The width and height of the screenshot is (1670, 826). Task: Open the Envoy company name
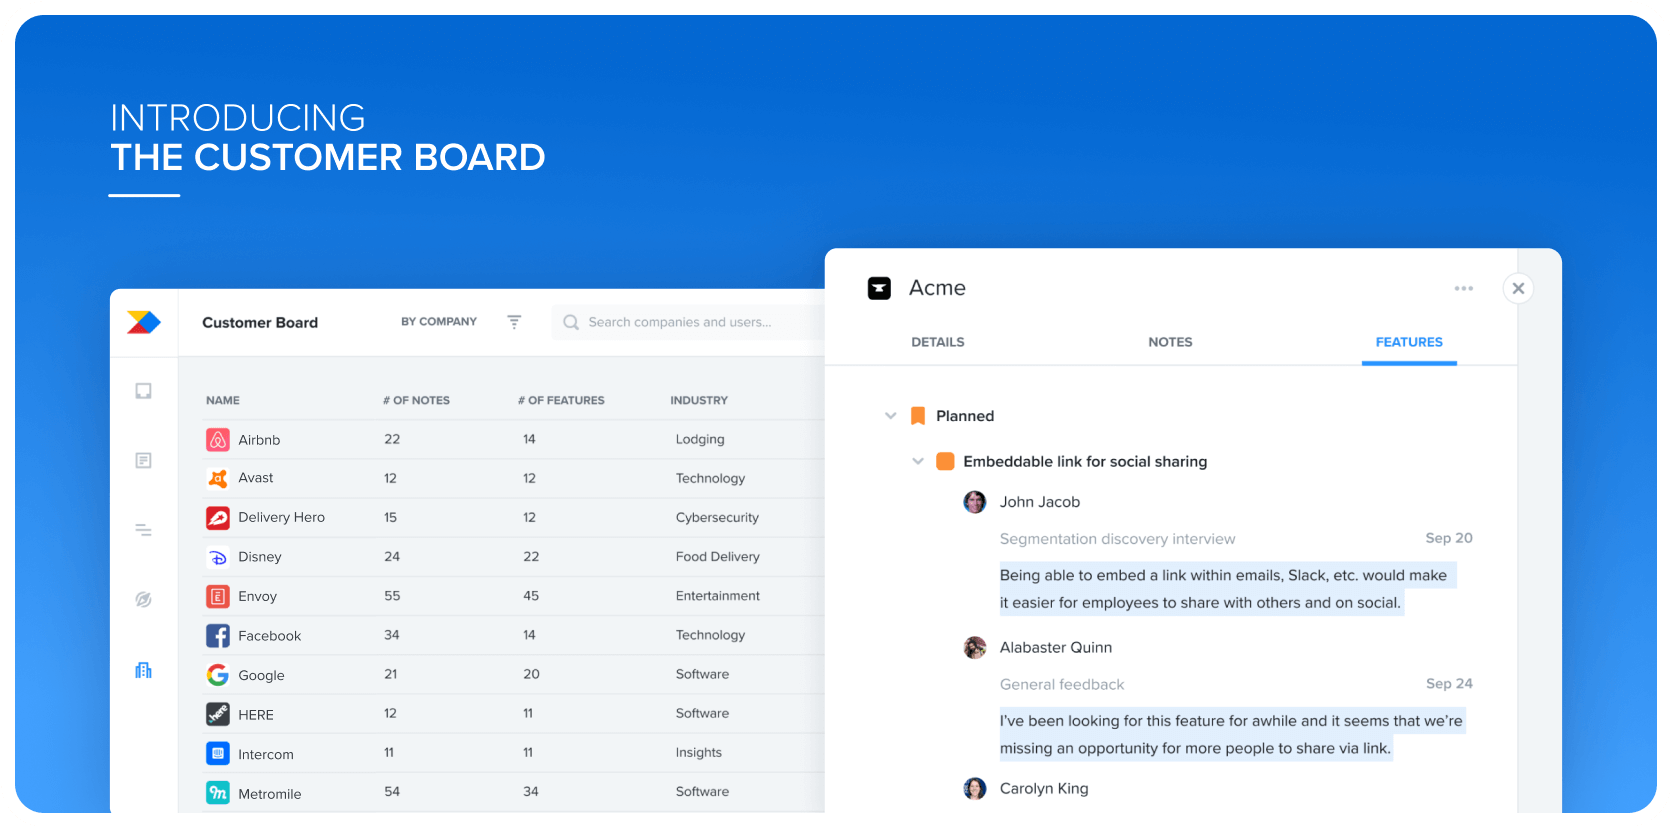[x=258, y=597]
